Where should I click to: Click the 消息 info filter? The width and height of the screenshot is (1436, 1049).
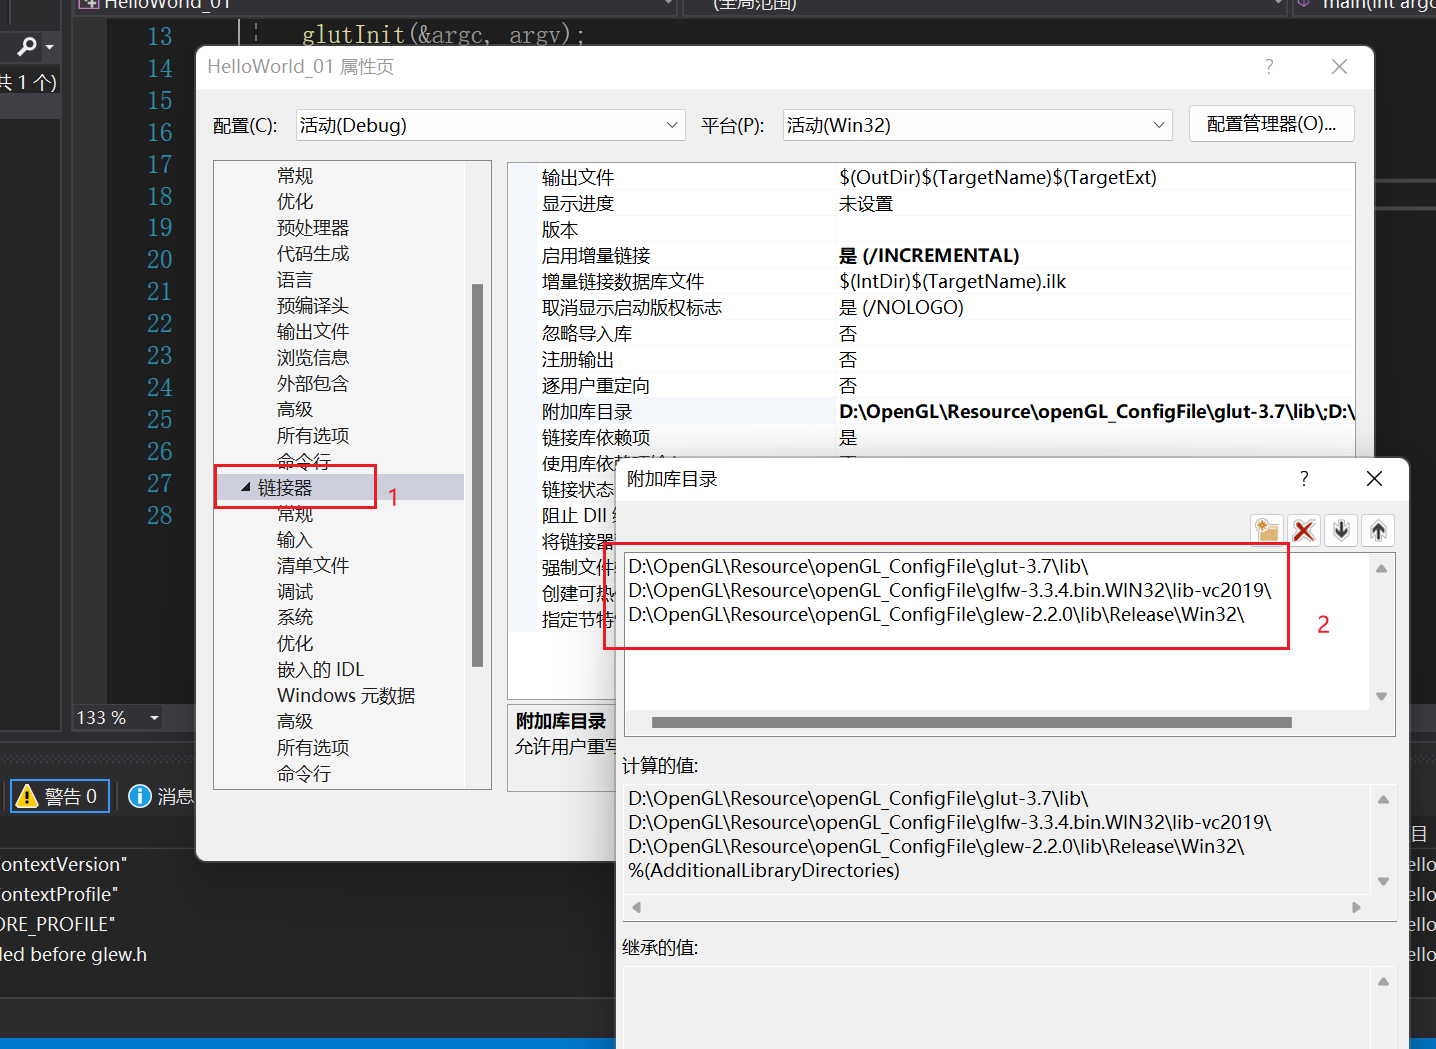pyautogui.click(x=161, y=796)
